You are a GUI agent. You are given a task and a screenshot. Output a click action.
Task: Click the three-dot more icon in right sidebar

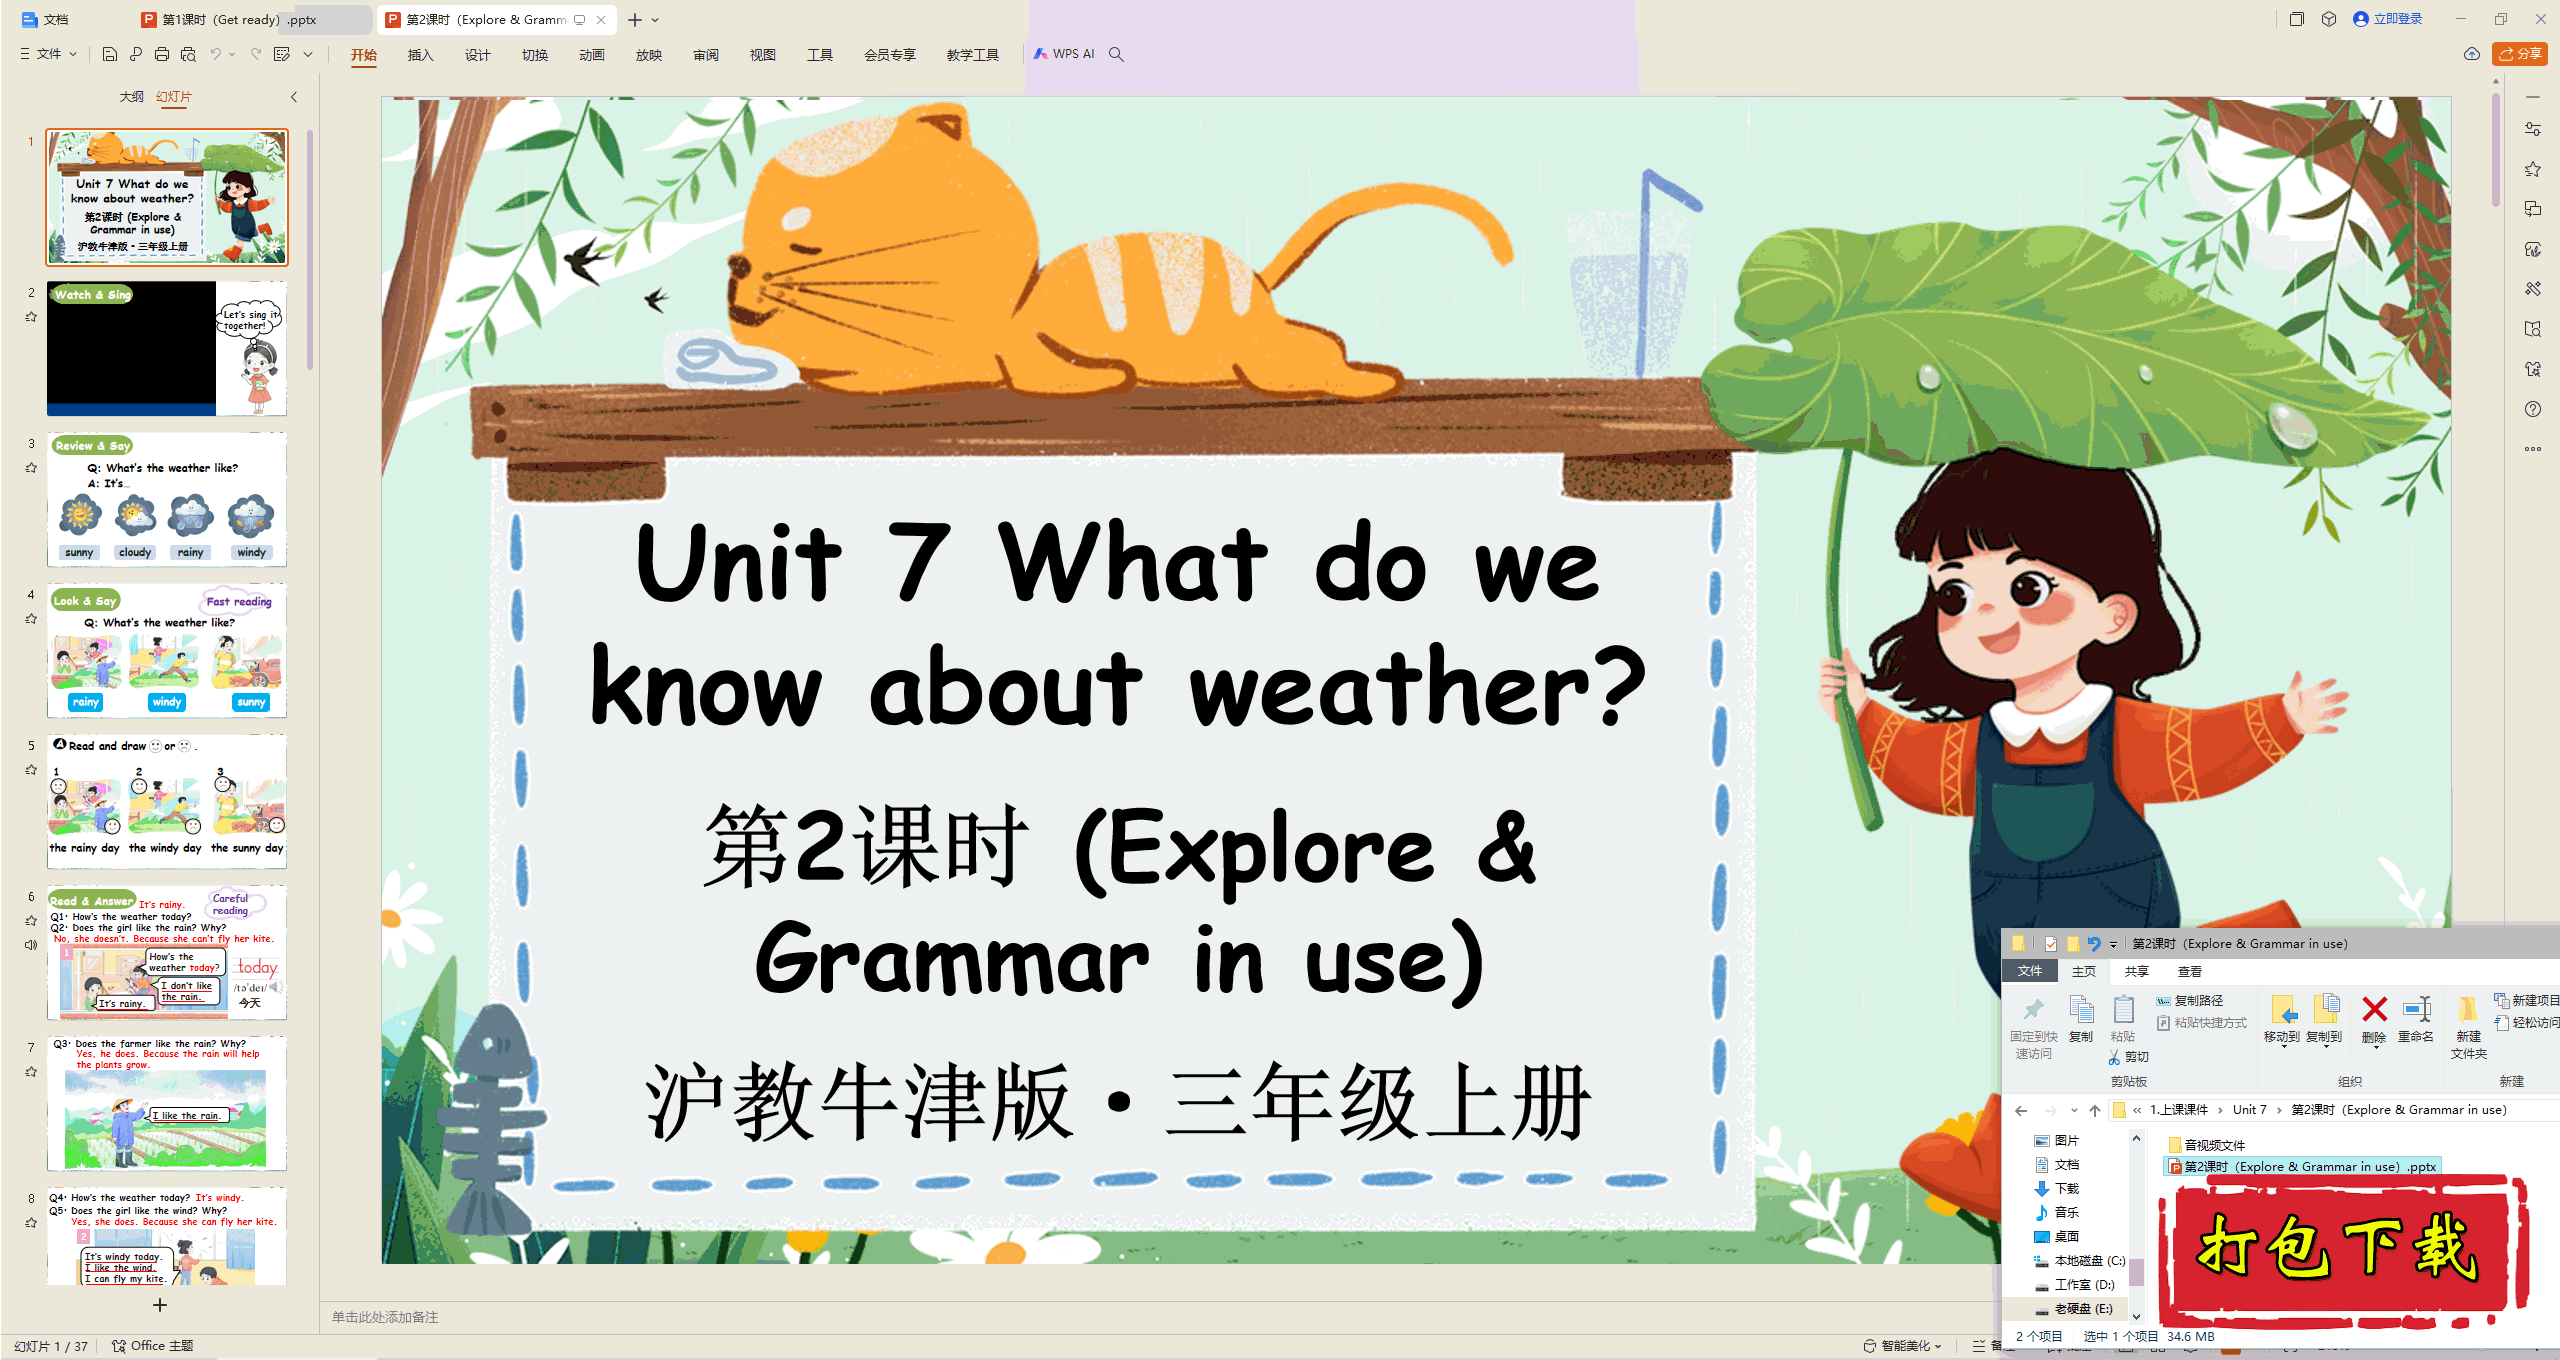[x=2533, y=449]
